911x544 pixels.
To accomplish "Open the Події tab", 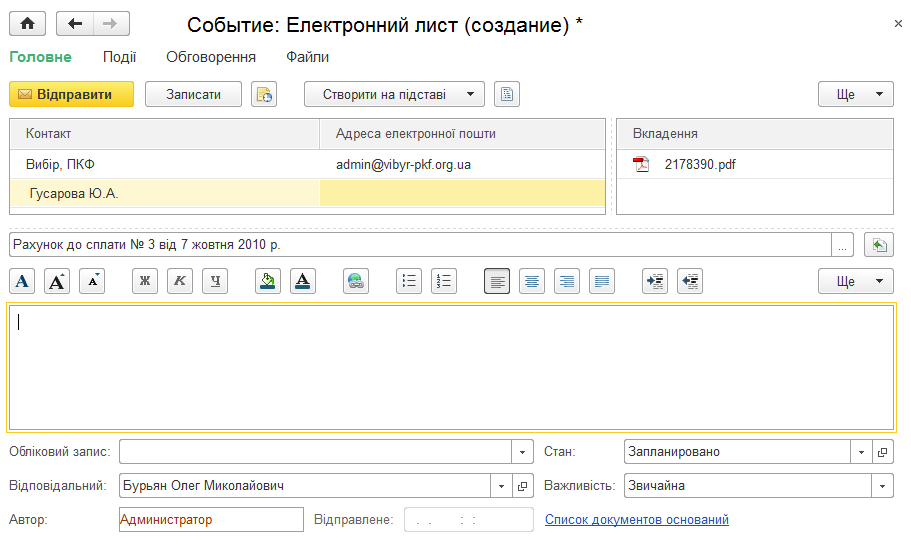I will 119,57.
